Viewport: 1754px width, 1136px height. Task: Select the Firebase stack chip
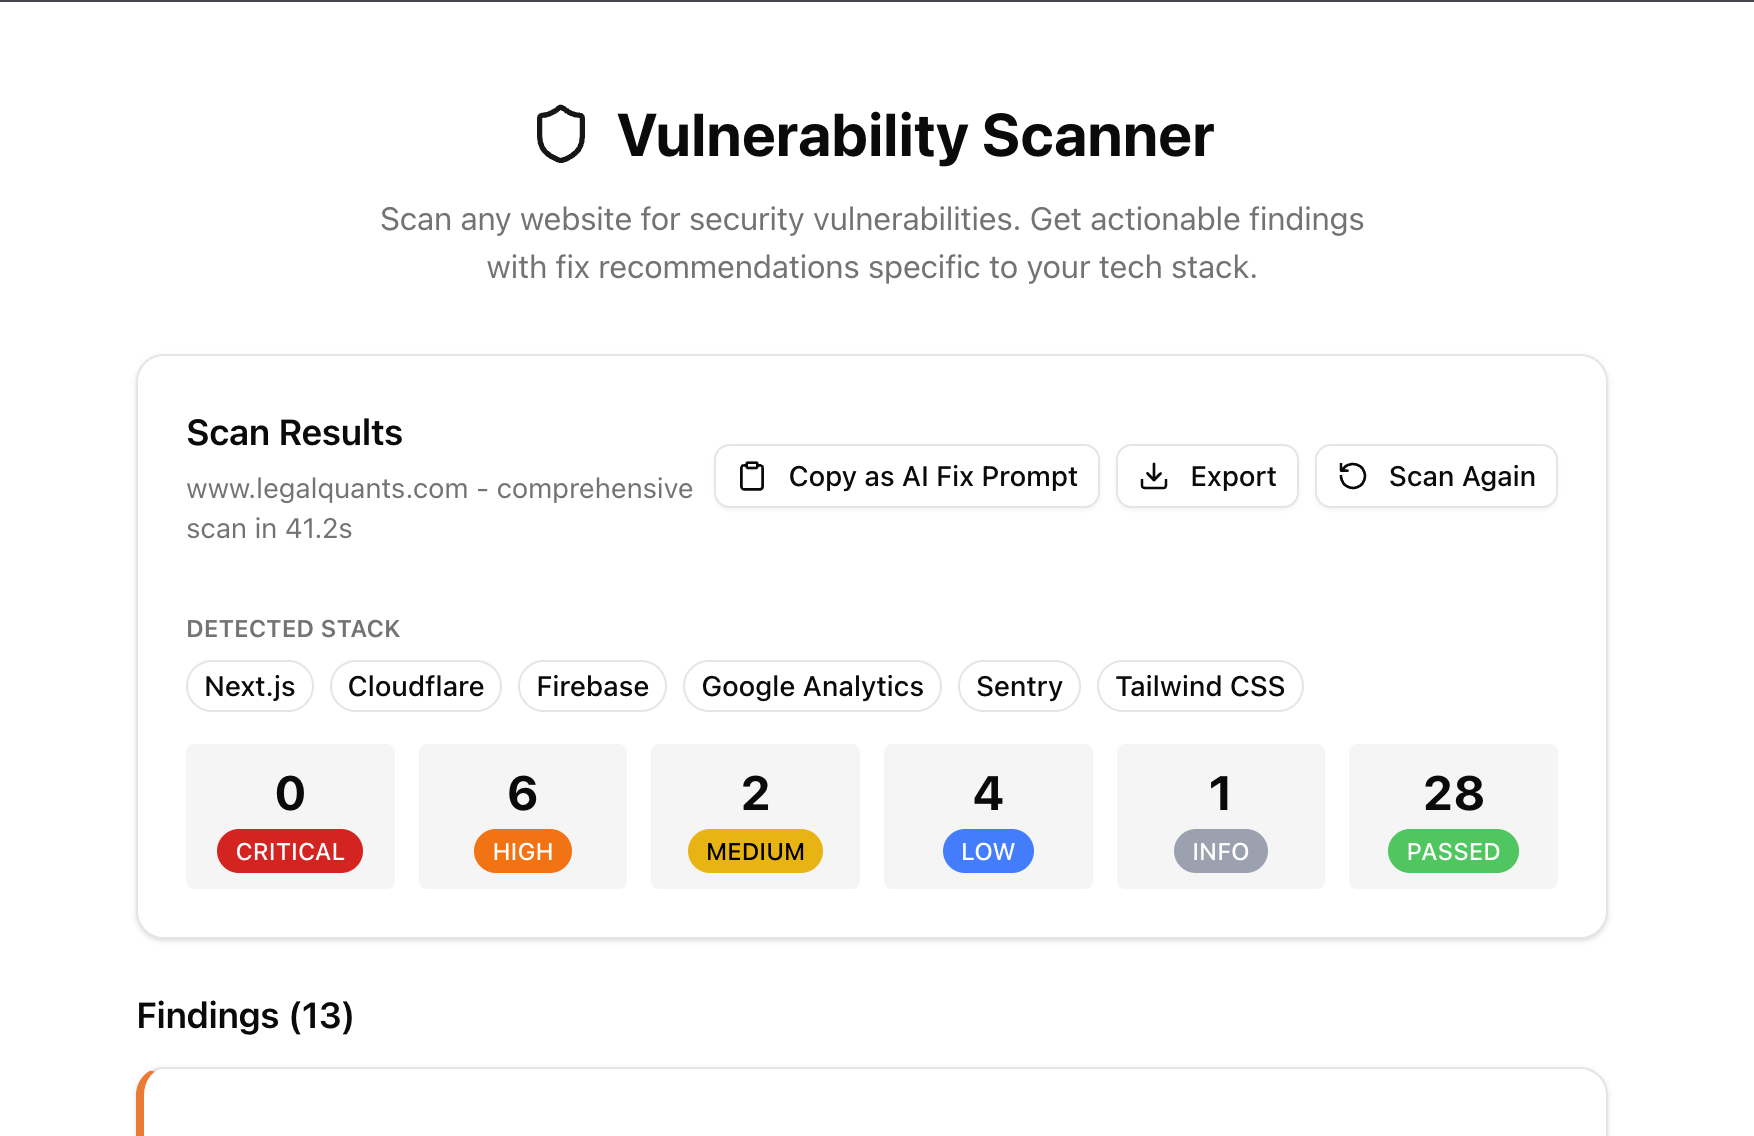(591, 686)
